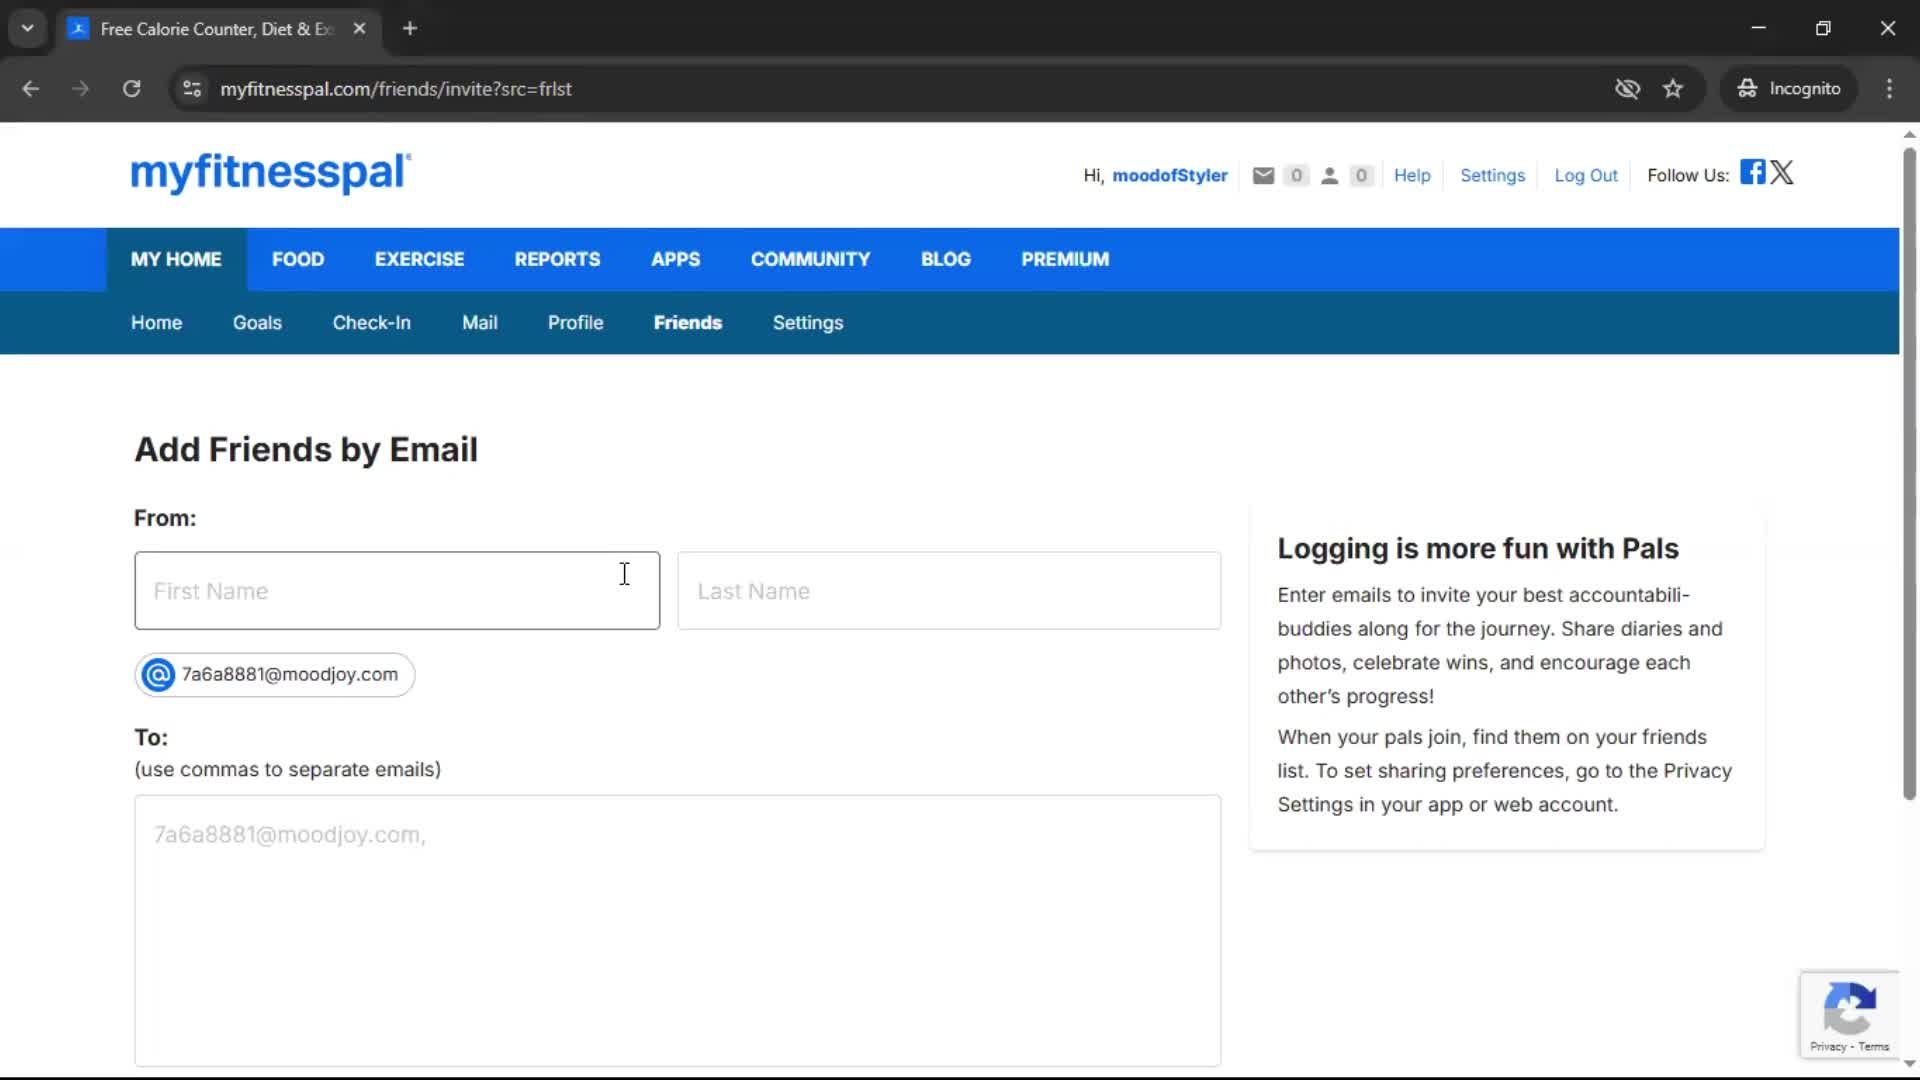Open a new browser tab
Image resolution: width=1920 pixels, height=1080 pixels.
click(x=410, y=29)
